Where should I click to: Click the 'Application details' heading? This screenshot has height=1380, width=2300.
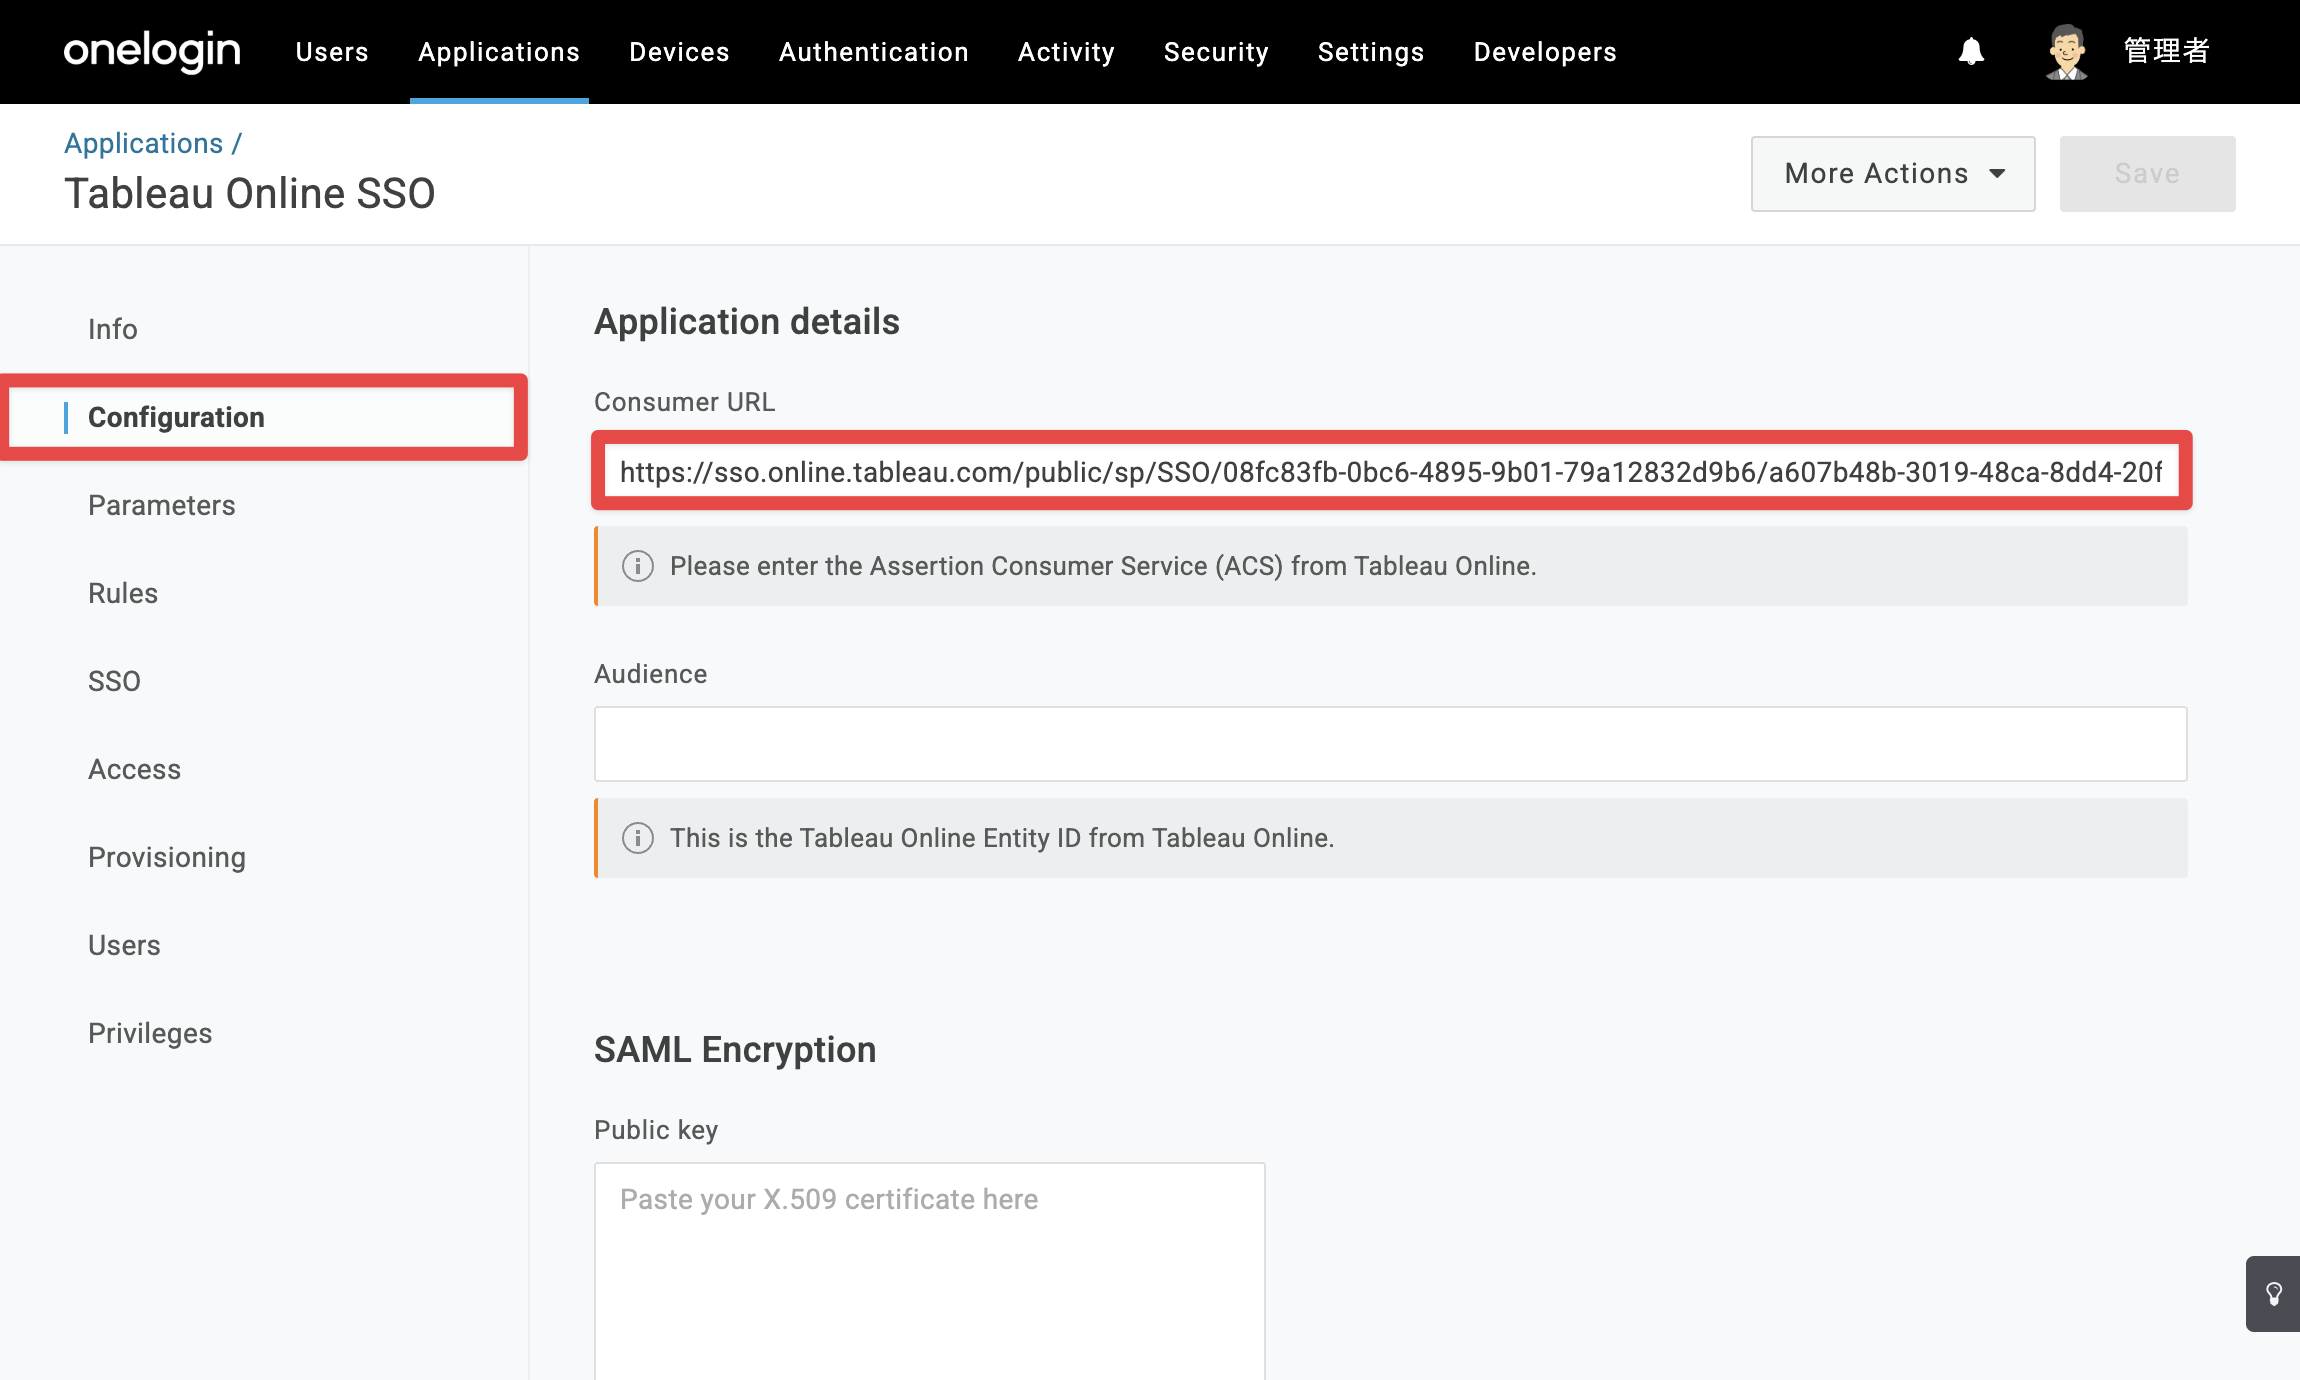pos(747,322)
